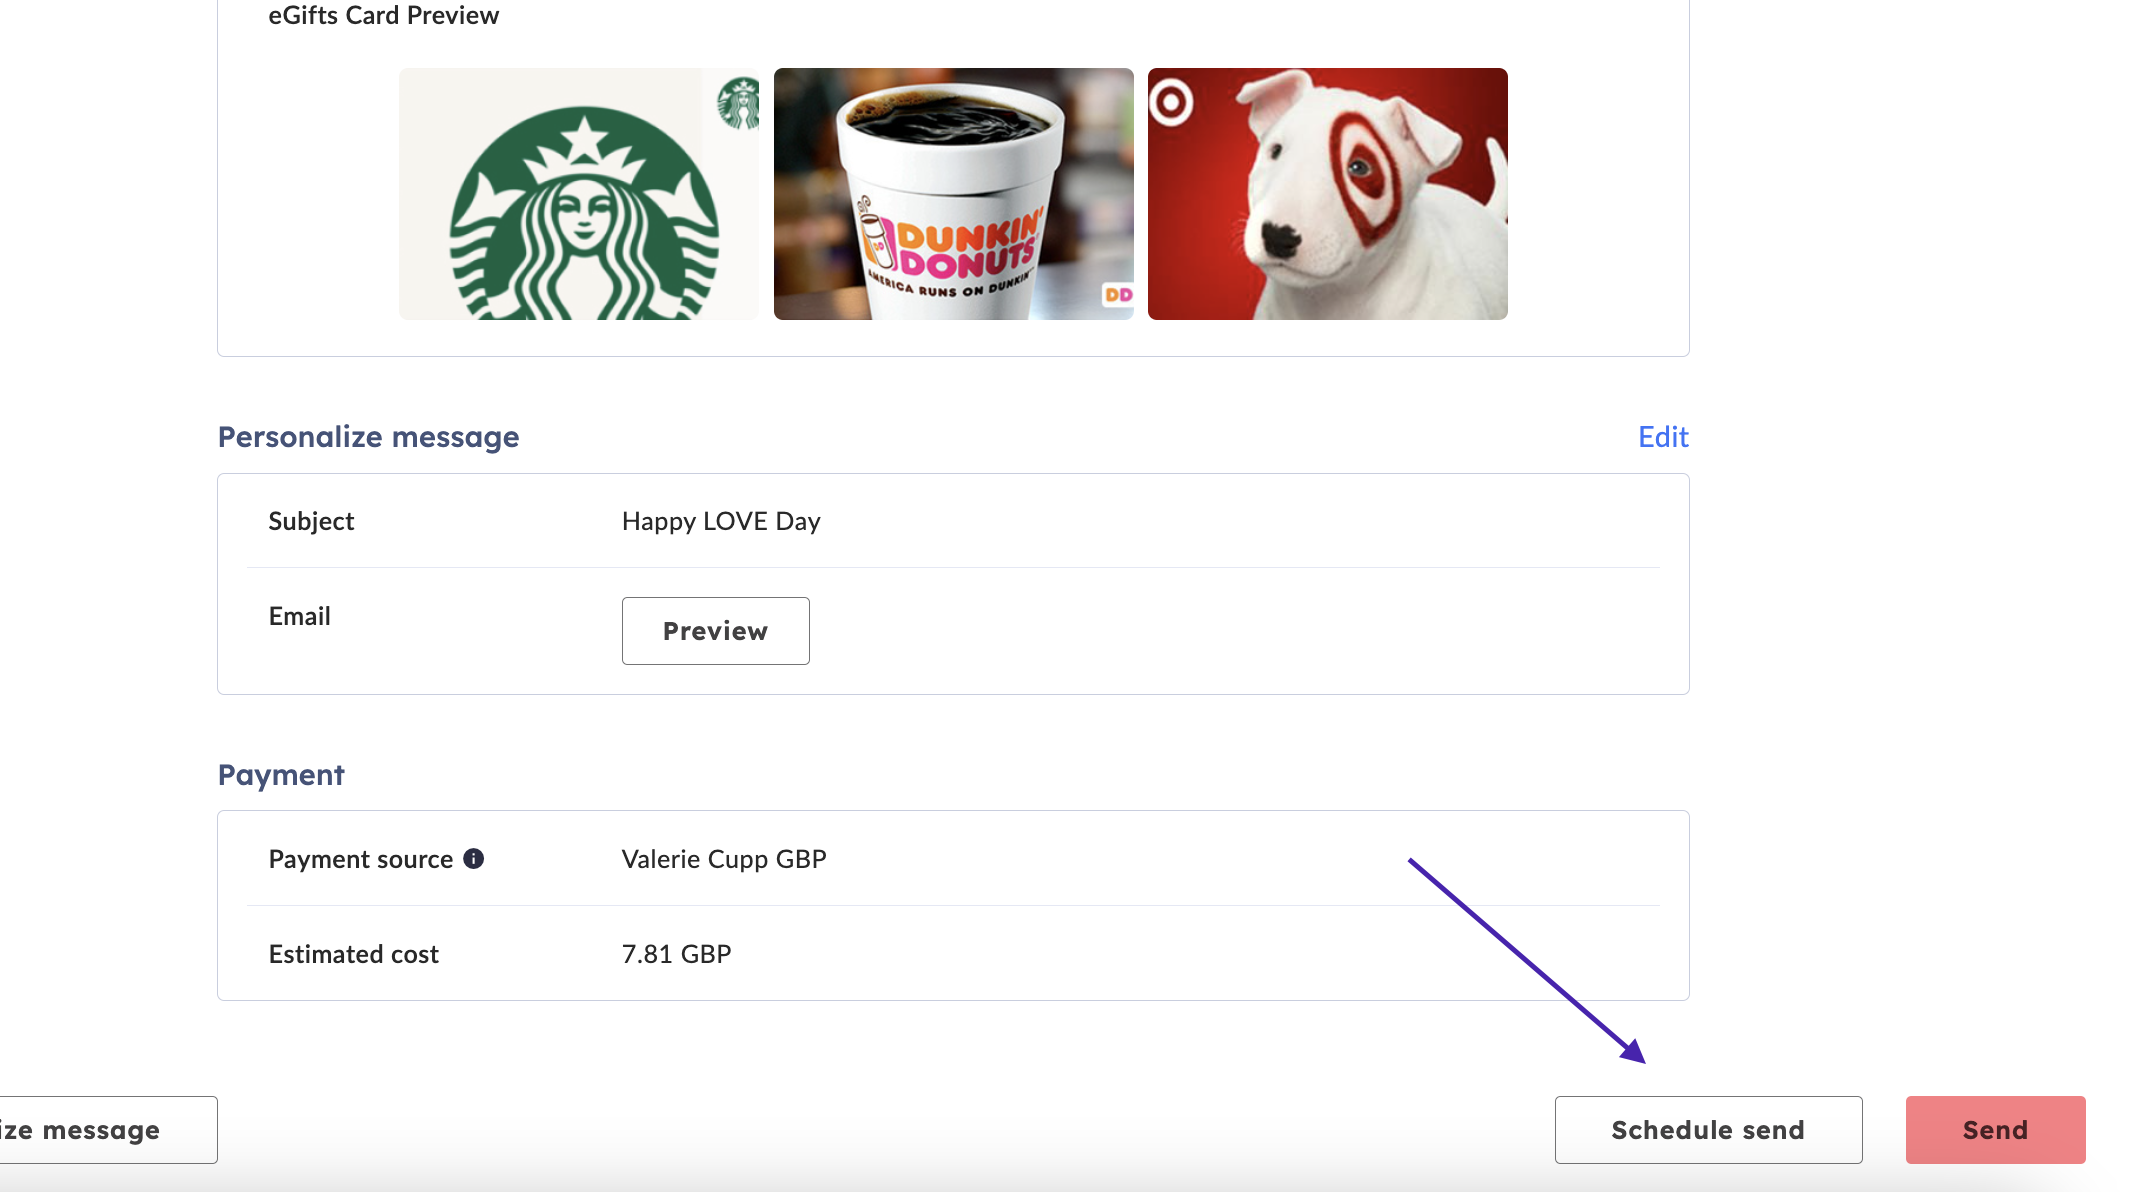Open the email Preview
Viewport: 2132px width, 1192px height.
tap(716, 631)
